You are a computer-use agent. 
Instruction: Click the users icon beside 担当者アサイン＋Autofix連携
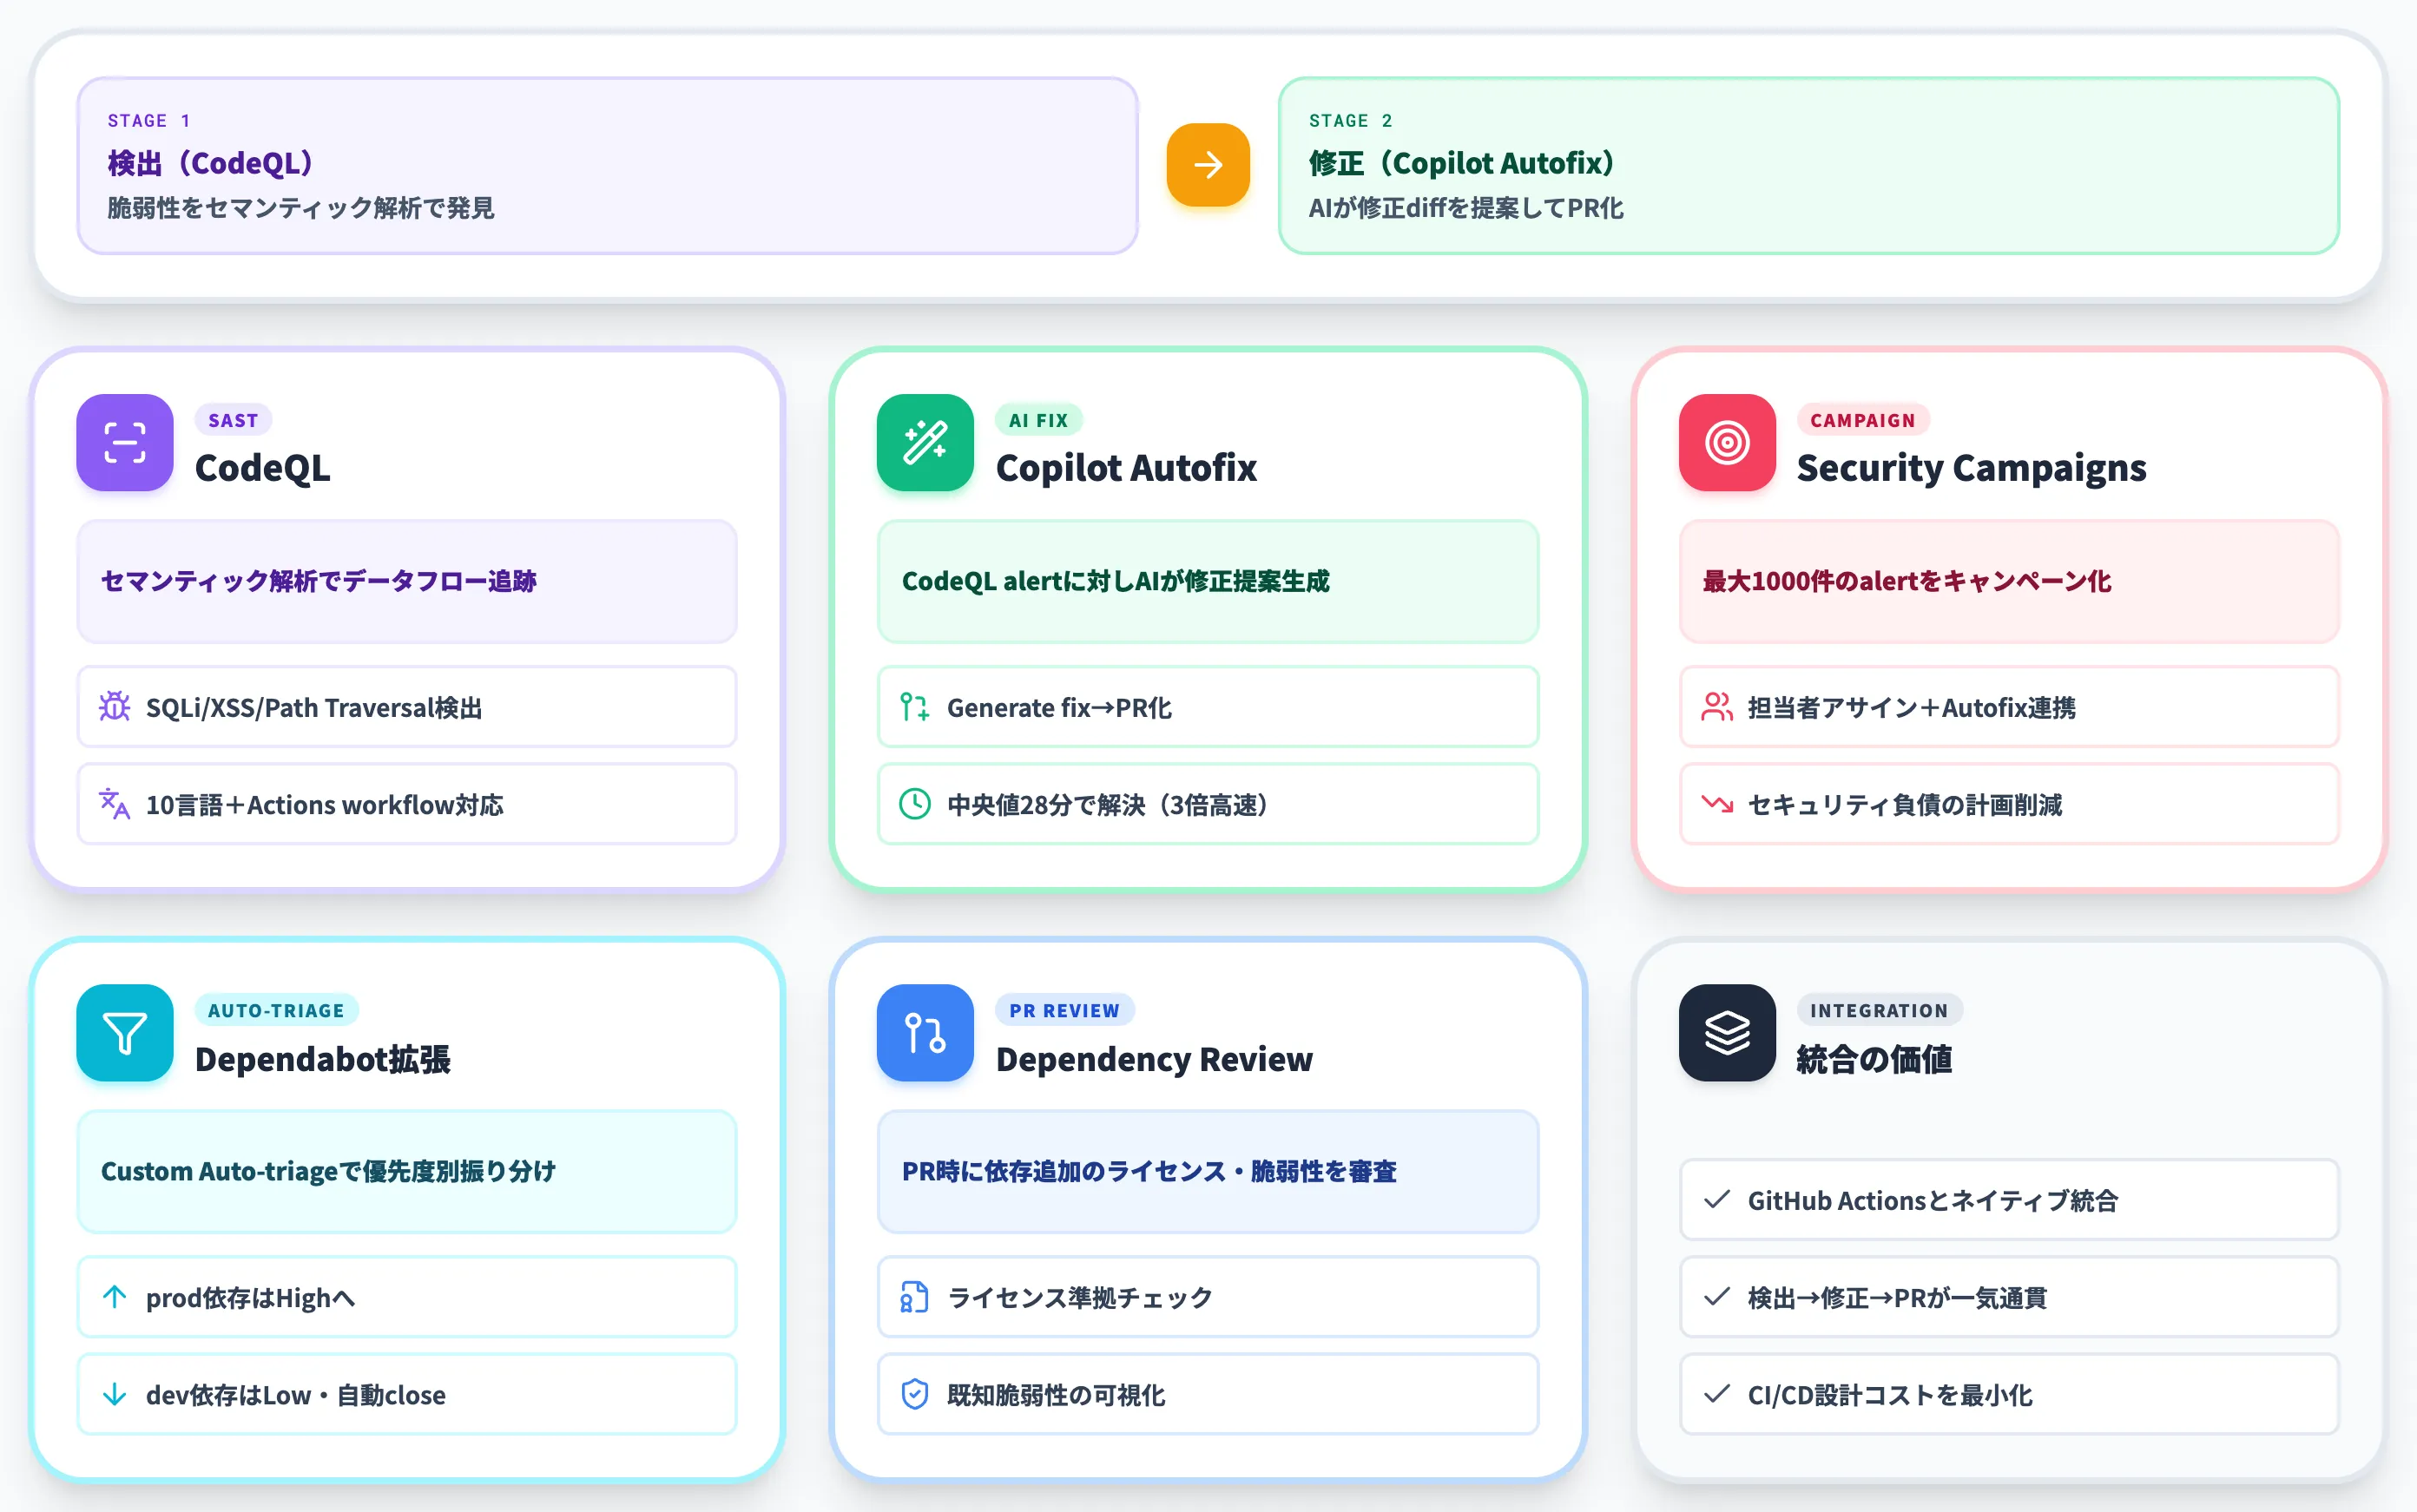point(1717,707)
